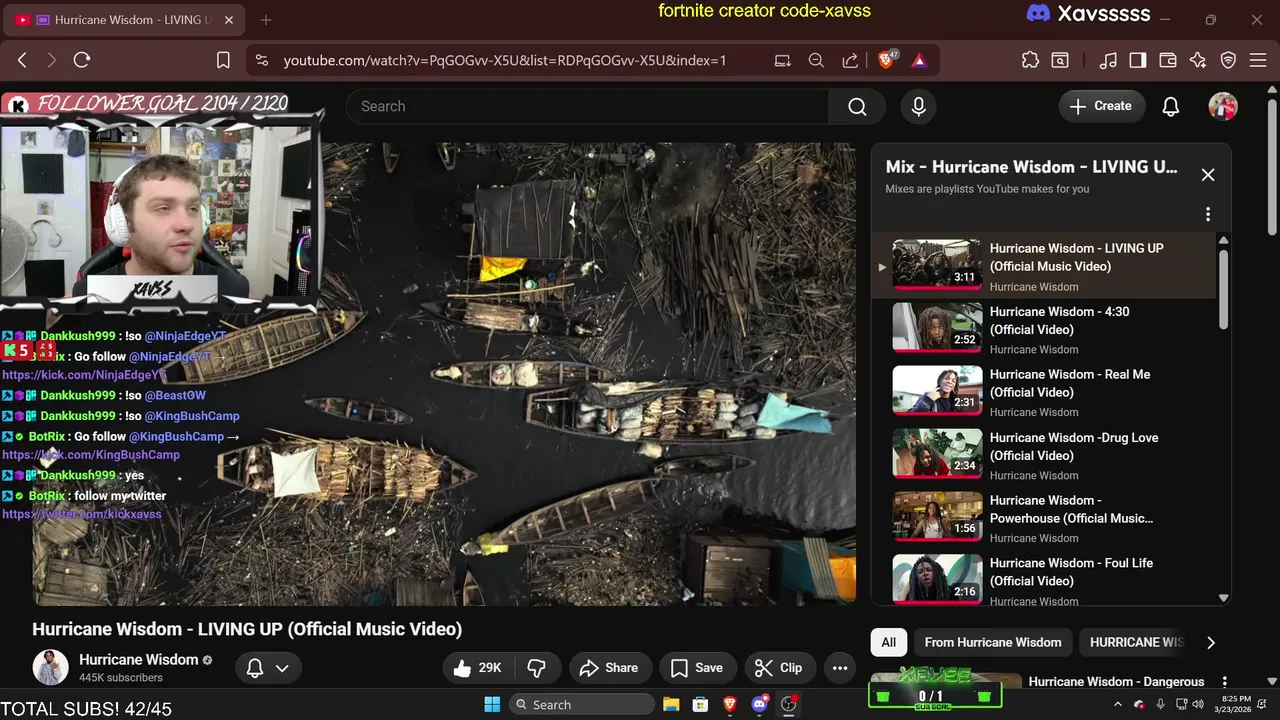Select Hurricane Wisdom - Drug Love in playlist

pos(1044,454)
